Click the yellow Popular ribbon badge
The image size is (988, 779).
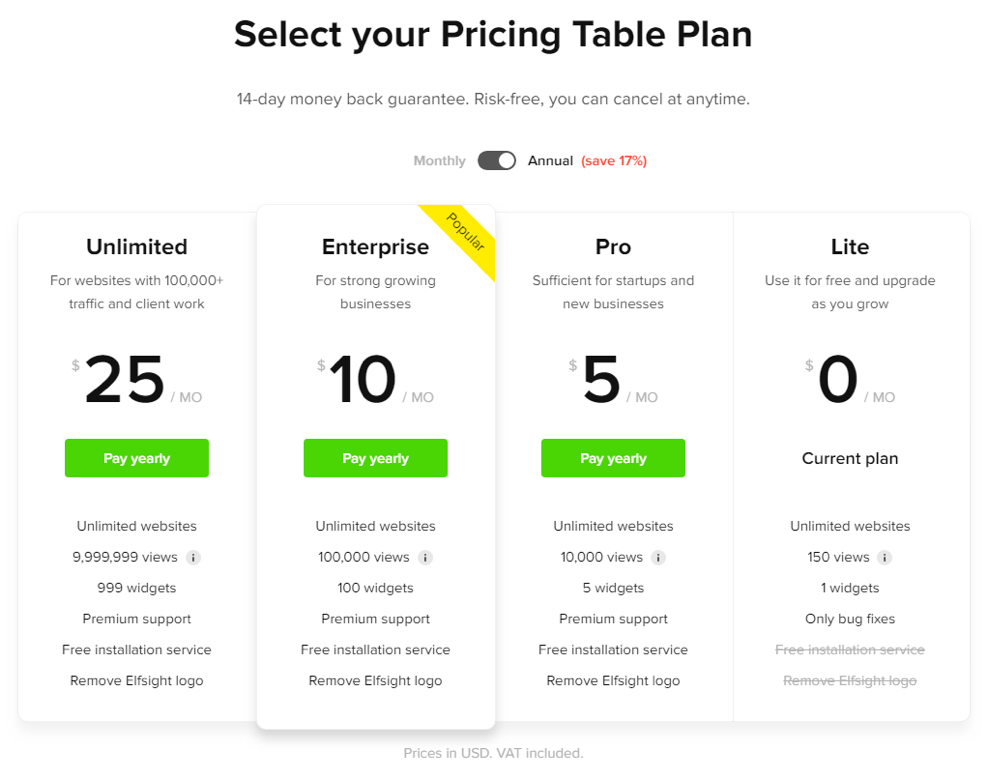tap(466, 233)
